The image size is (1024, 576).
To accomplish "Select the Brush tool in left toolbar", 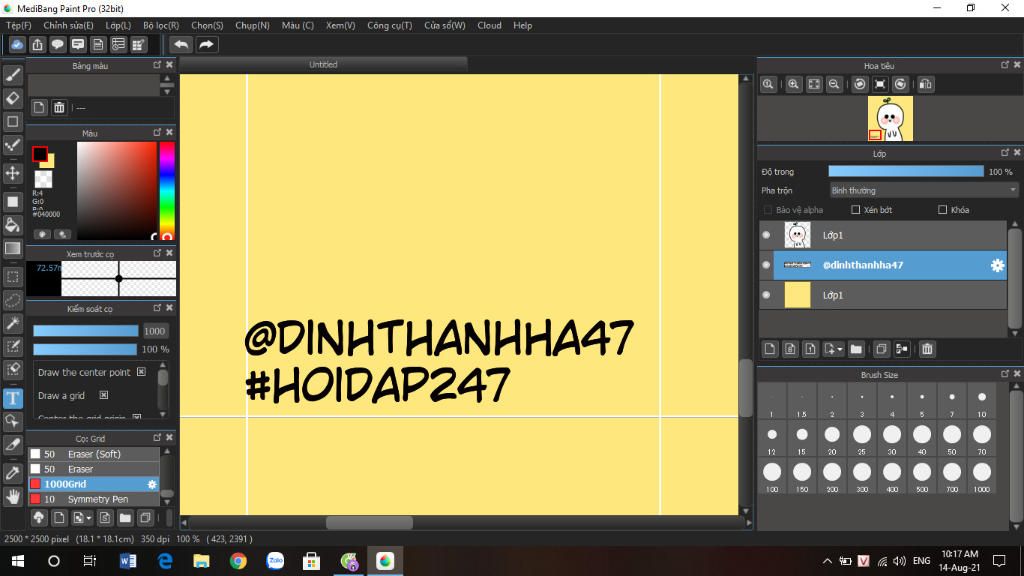I will pos(12,75).
